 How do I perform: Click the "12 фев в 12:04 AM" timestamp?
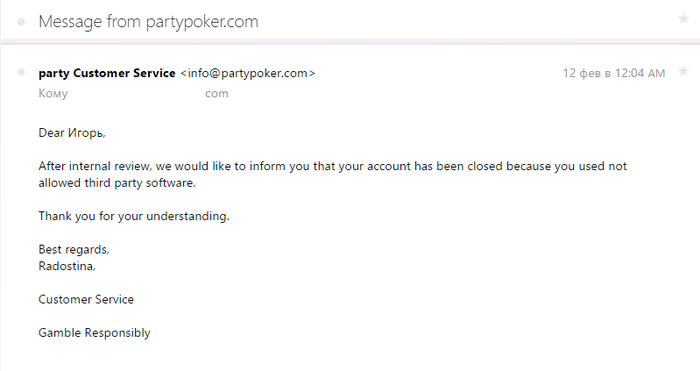tap(614, 73)
